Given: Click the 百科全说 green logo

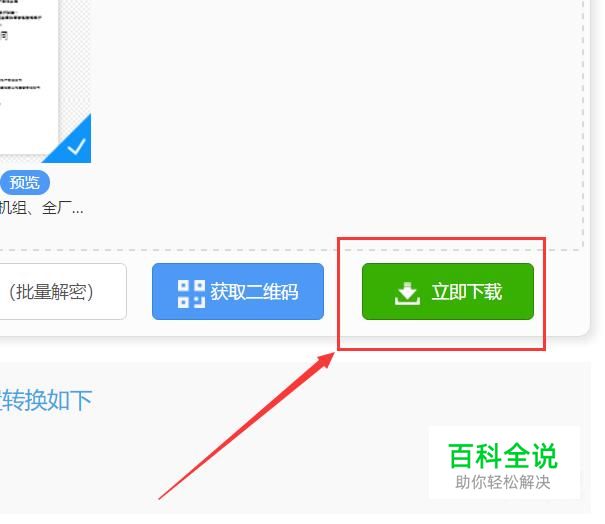Looking at the screenshot, I should (503, 456).
